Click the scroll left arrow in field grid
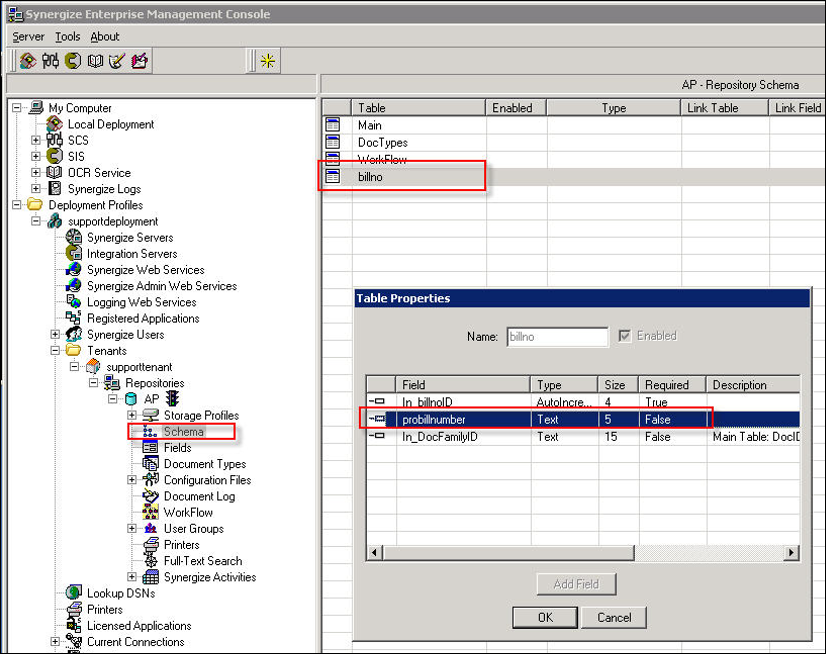Viewport: 826px width, 654px height. [375, 553]
